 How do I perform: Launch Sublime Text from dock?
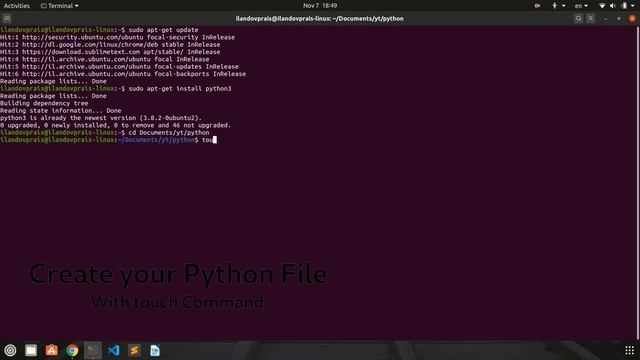134,350
